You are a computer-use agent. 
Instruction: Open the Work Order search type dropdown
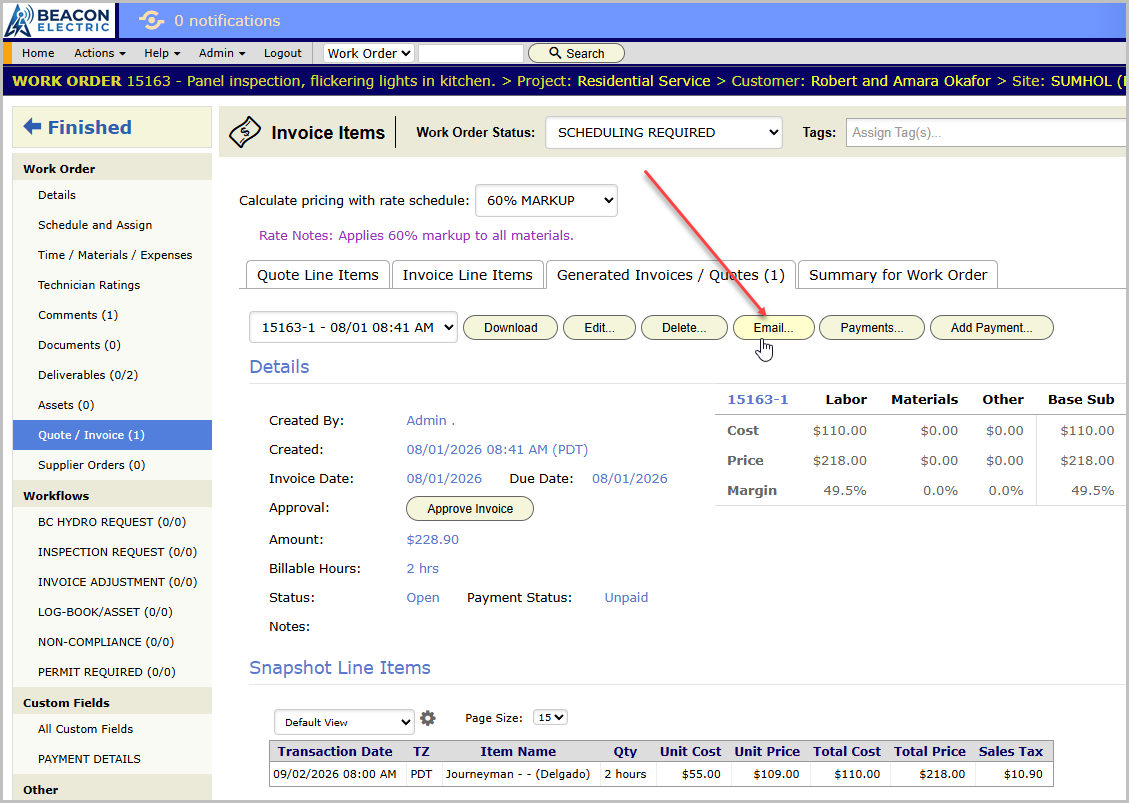[x=369, y=53]
